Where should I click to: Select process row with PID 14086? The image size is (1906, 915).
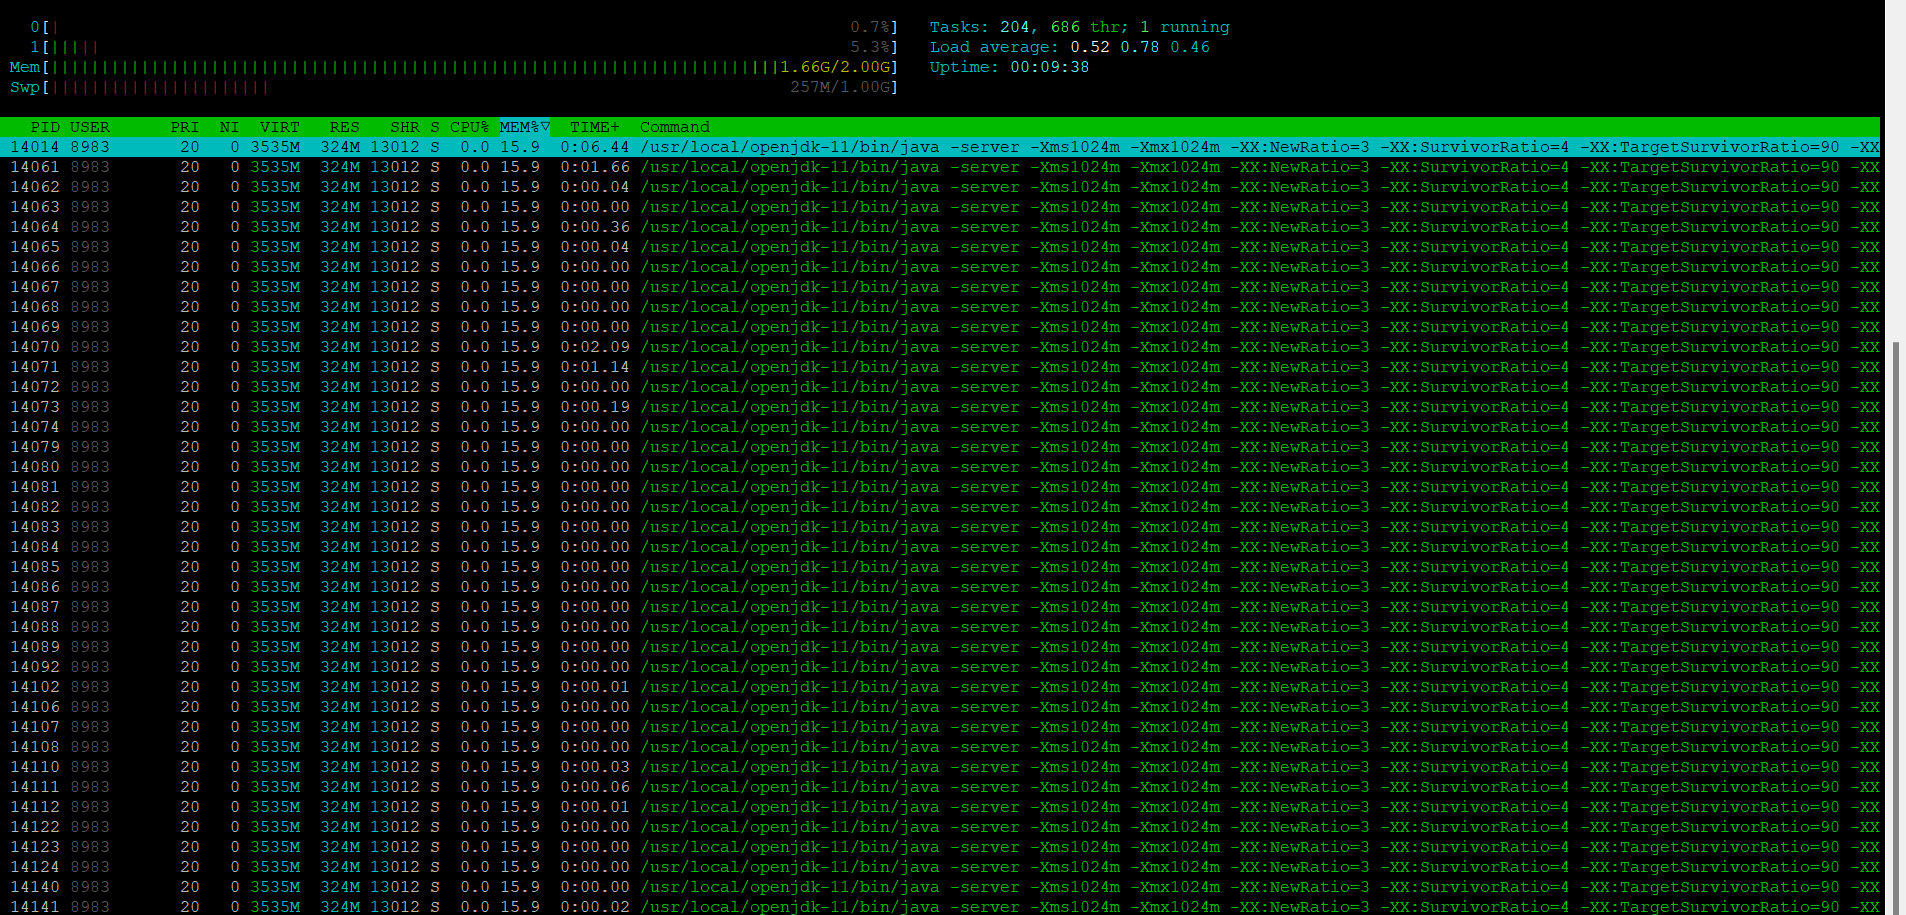click(x=940, y=587)
